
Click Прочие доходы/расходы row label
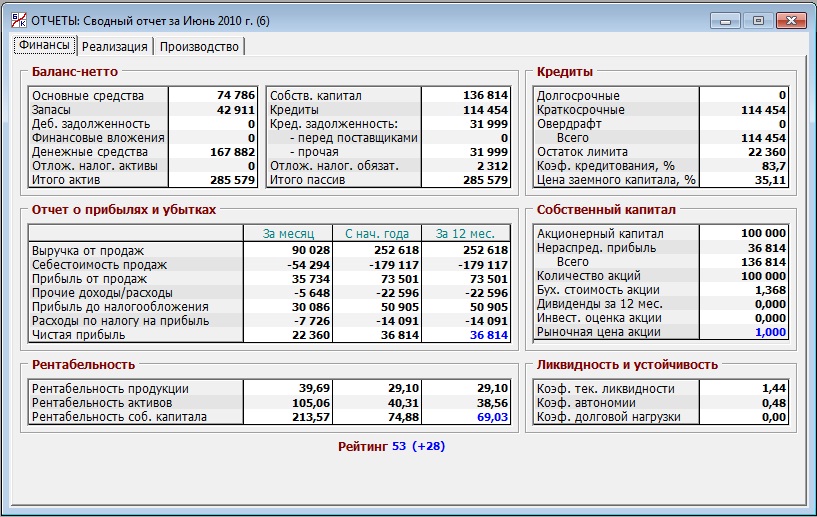[102, 293]
